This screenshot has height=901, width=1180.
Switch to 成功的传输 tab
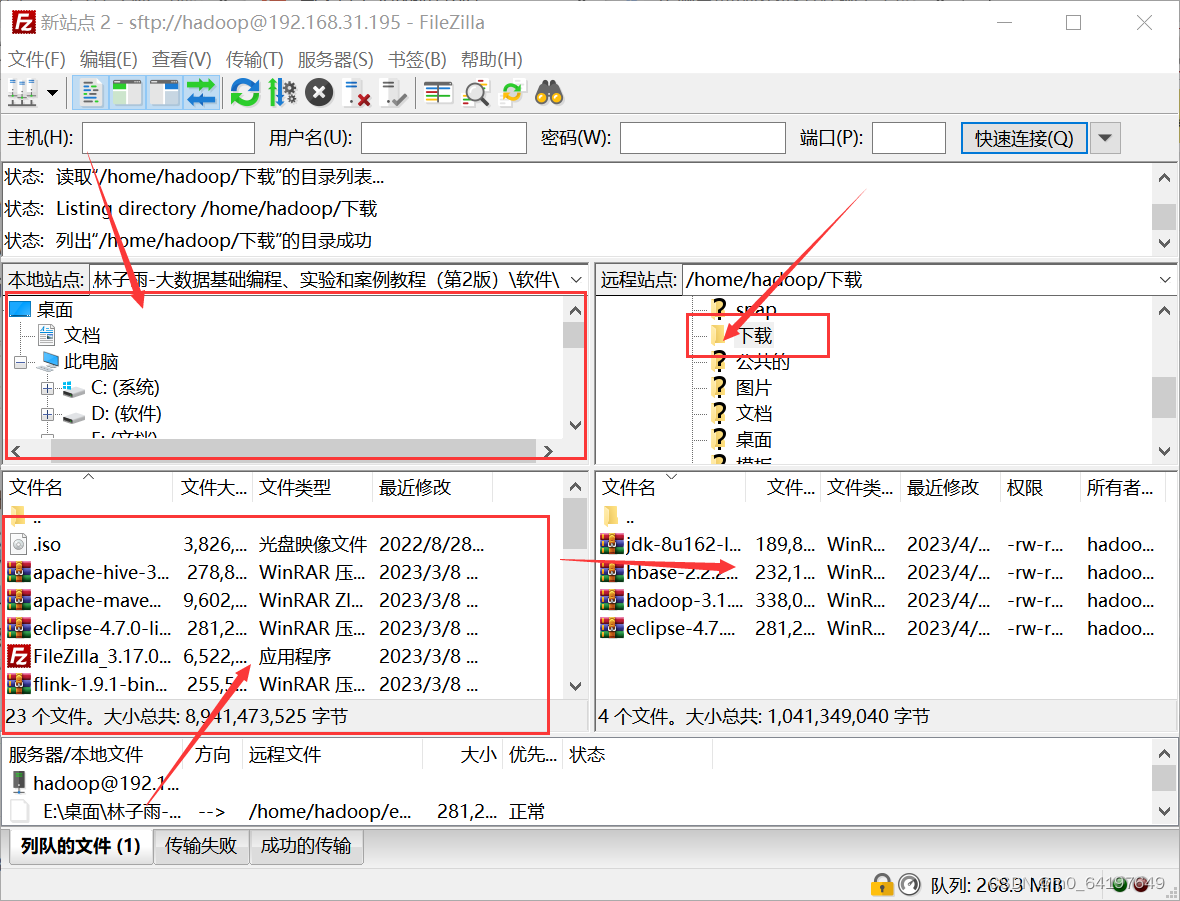click(306, 846)
